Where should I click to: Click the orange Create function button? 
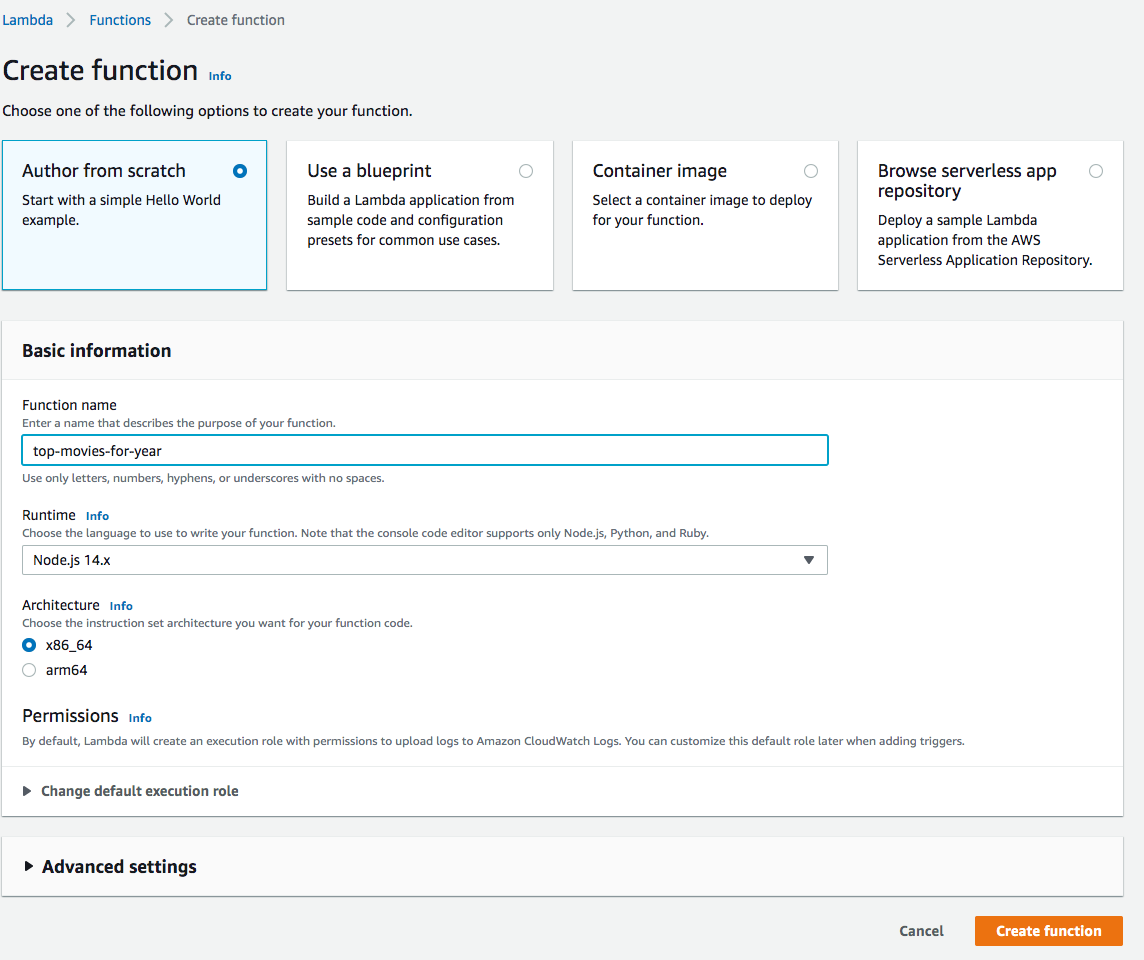click(x=1048, y=932)
